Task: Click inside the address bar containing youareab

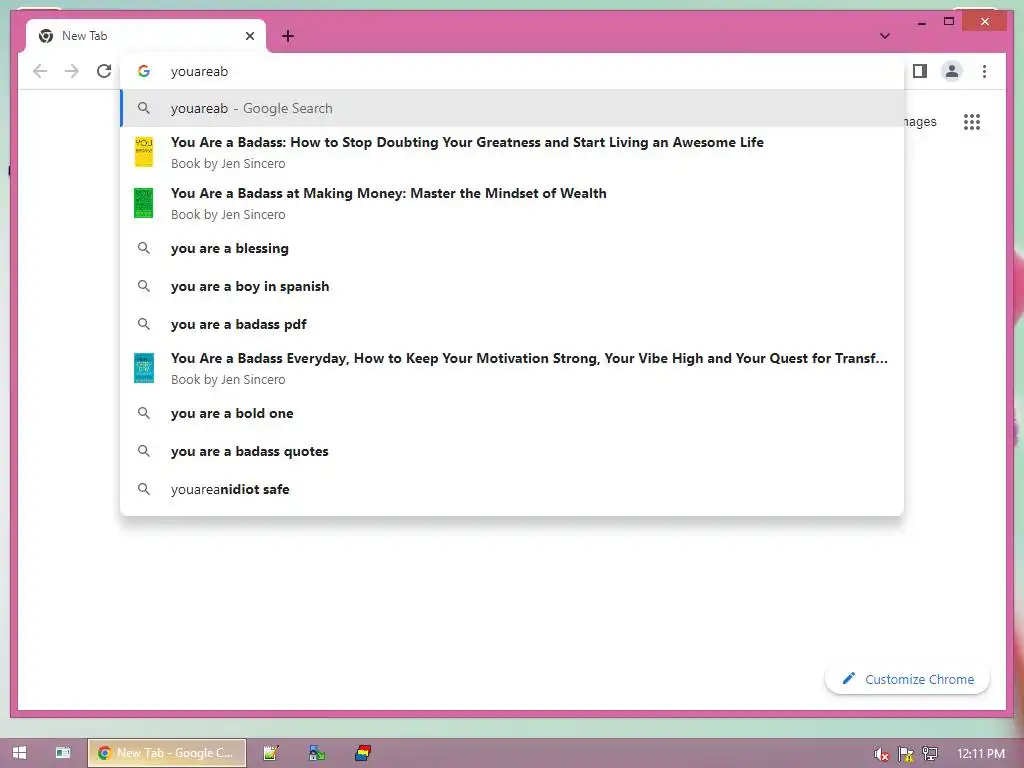Action: [x=512, y=71]
